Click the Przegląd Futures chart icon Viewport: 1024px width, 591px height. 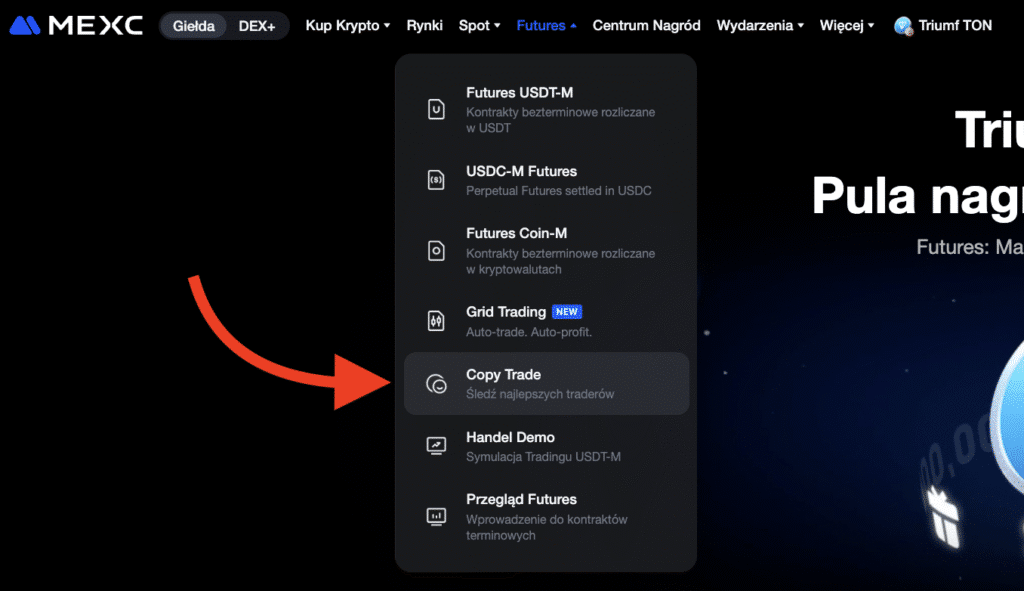pyautogui.click(x=436, y=516)
